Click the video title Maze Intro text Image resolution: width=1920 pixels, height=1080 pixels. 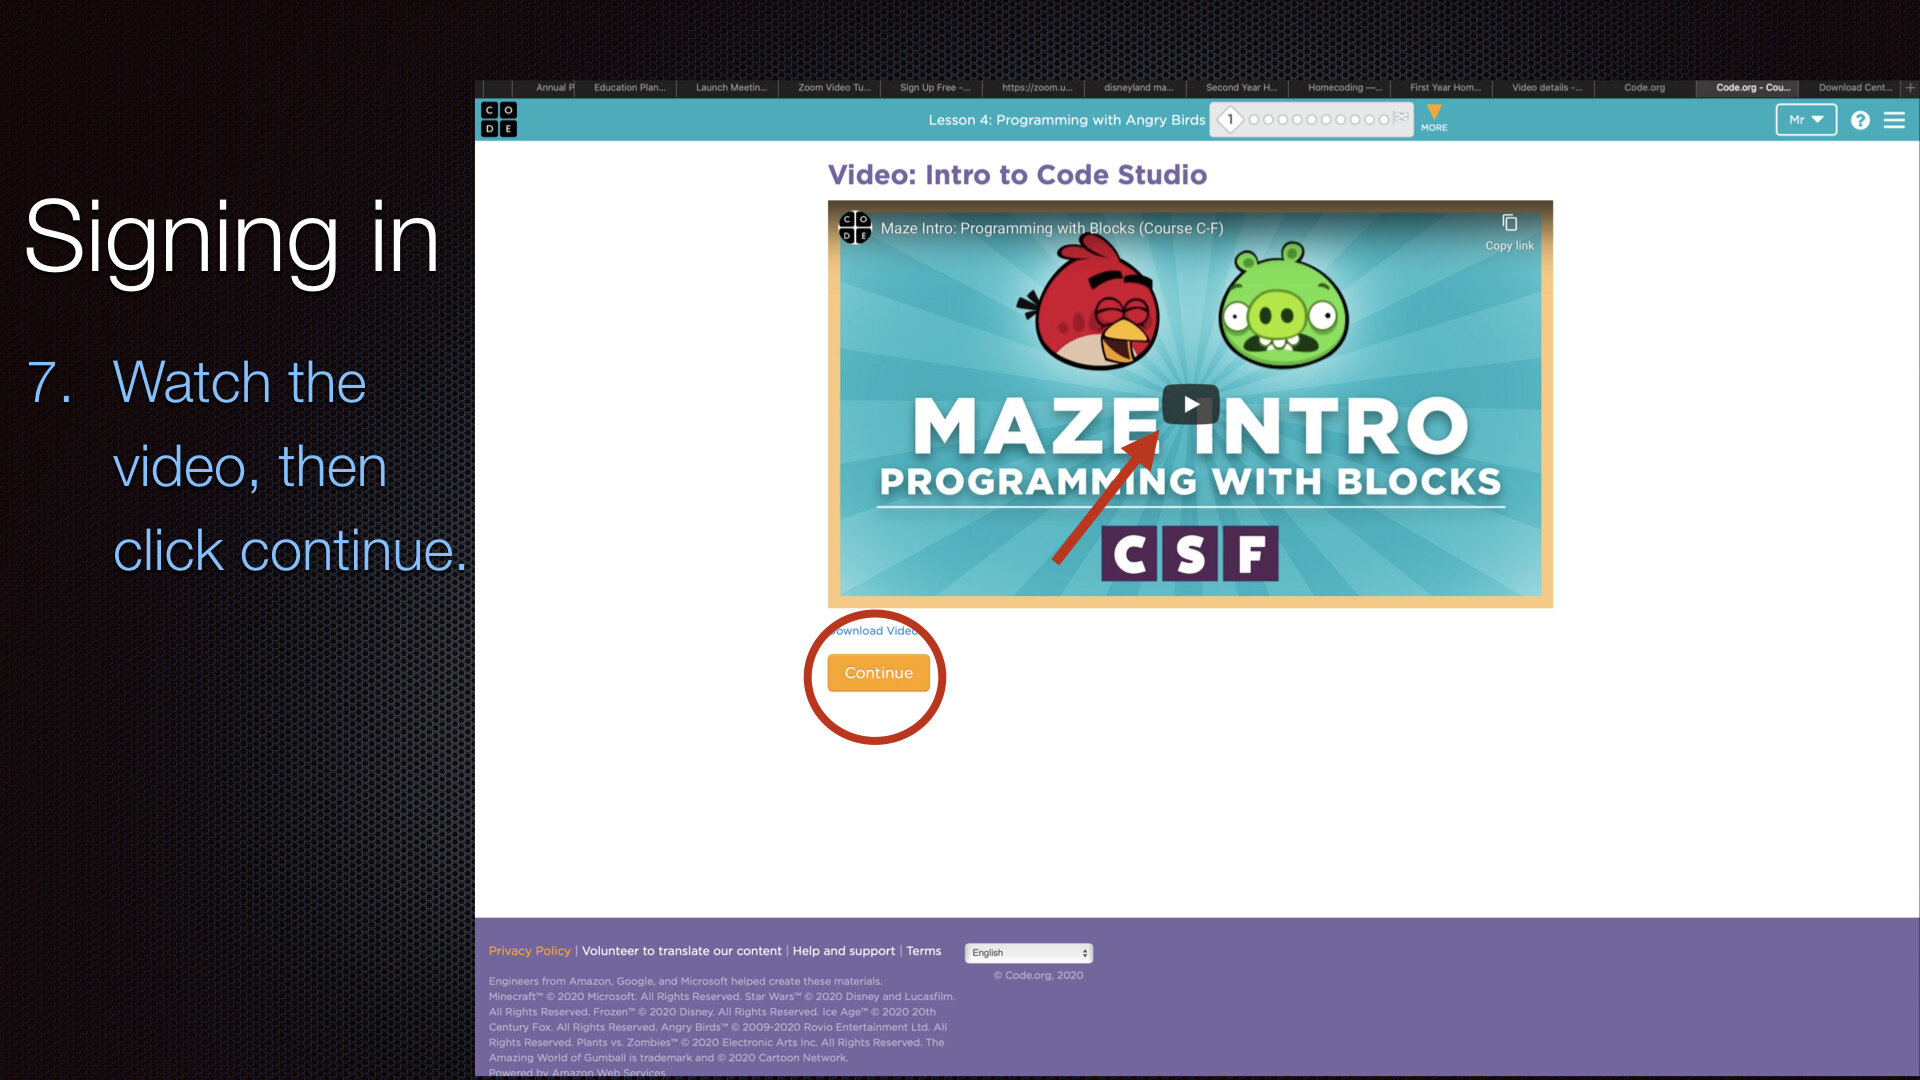click(x=1051, y=228)
